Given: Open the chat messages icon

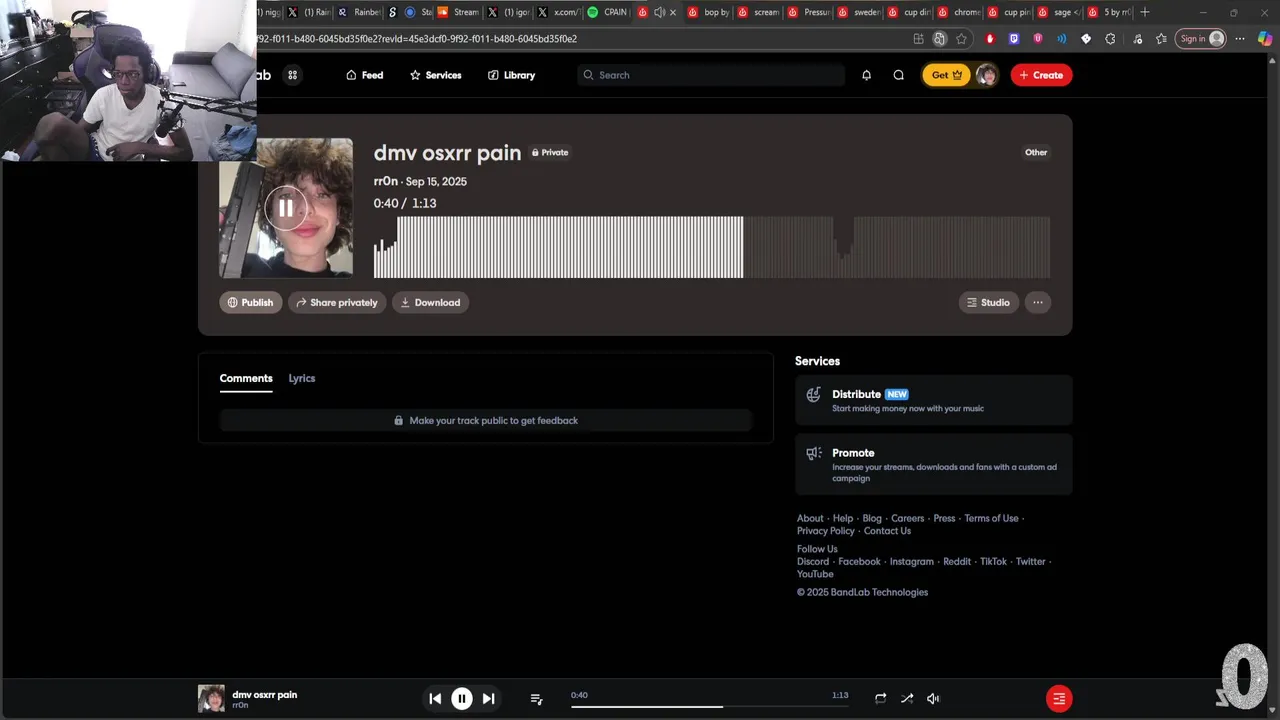Looking at the screenshot, I should [898, 75].
